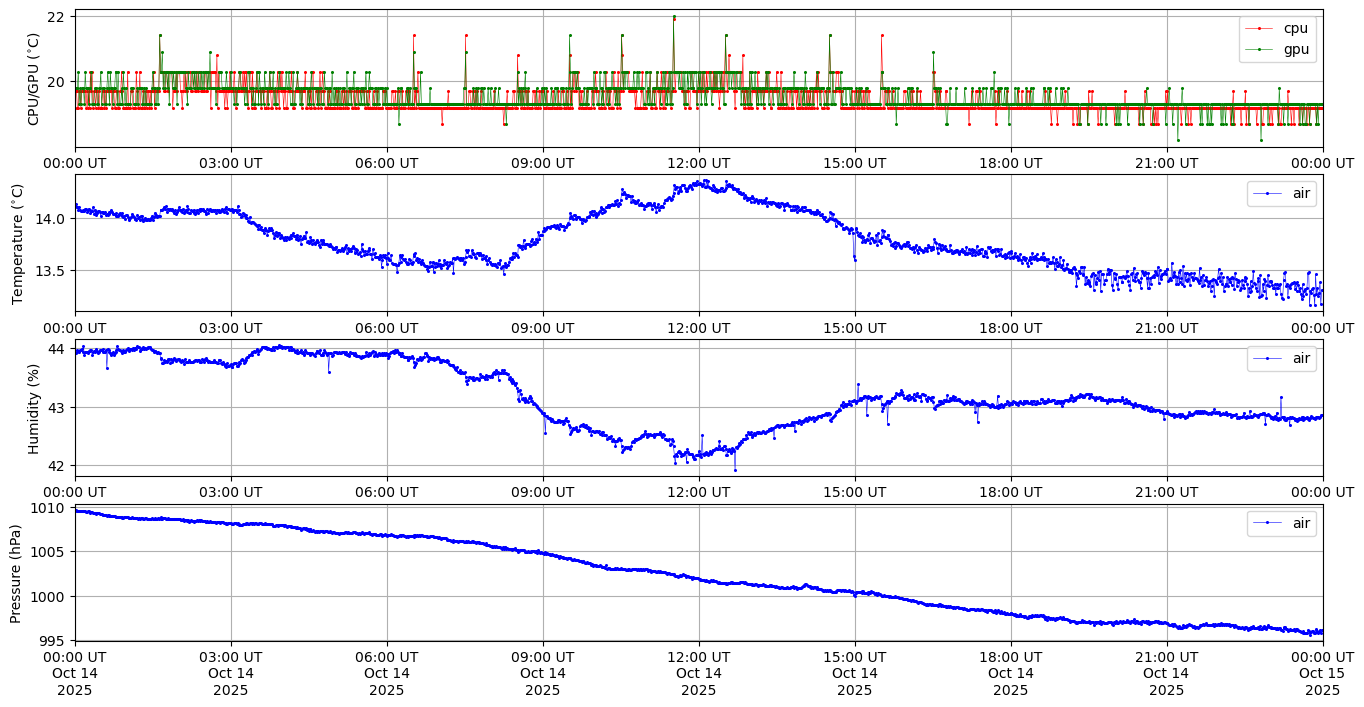Select the Temperature (°C) y-axis label
Viewport: 1364px width, 707px height.
17,243
